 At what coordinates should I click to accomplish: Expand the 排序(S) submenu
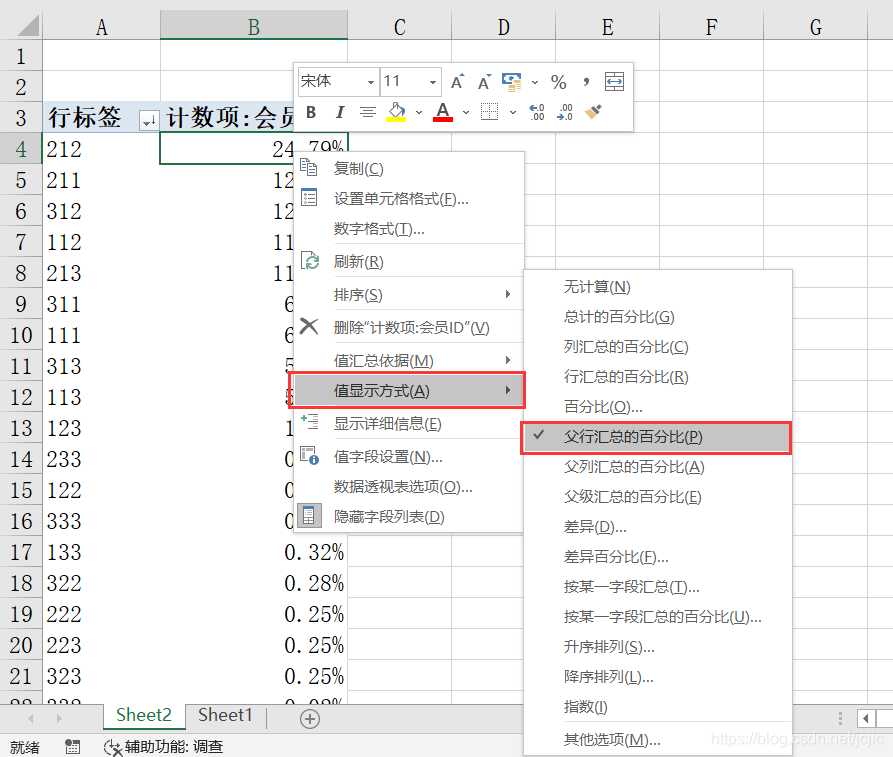tap(409, 294)
